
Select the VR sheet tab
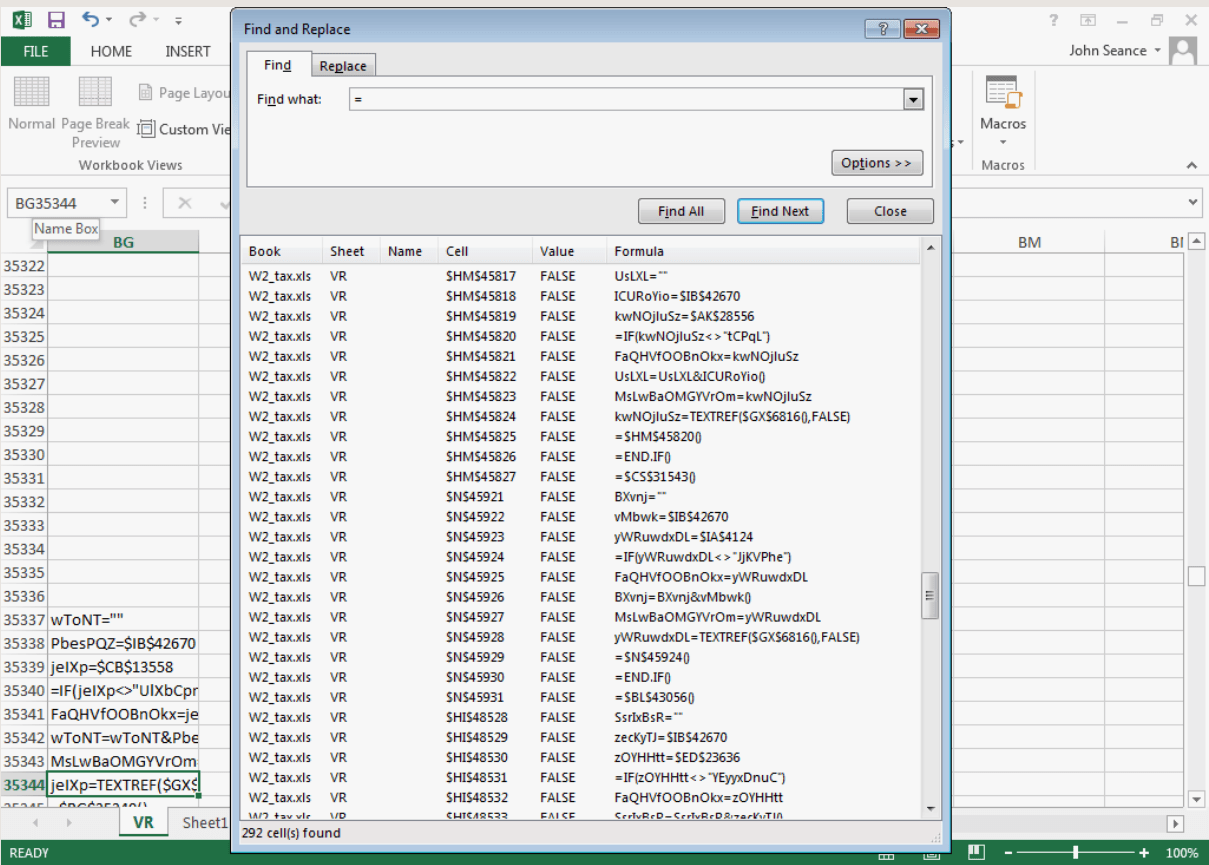[143, 822]
